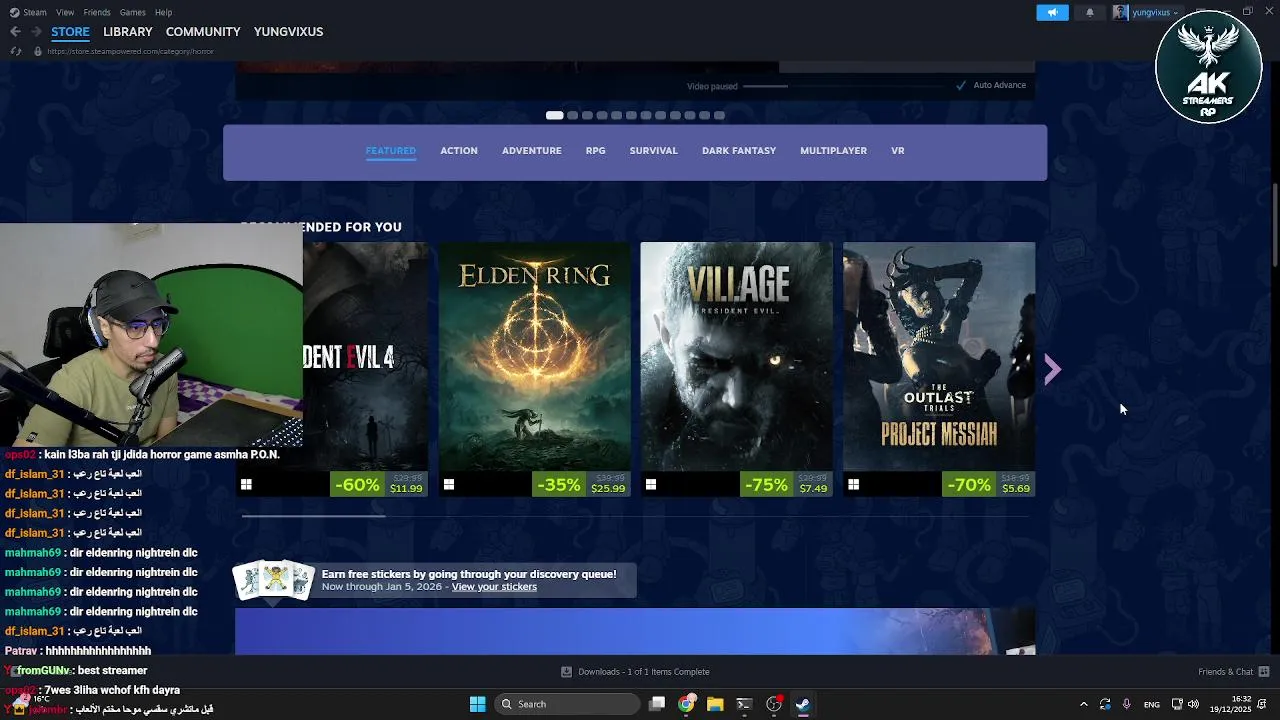Open the yungvixus account dropdown

coord(1154,12)
